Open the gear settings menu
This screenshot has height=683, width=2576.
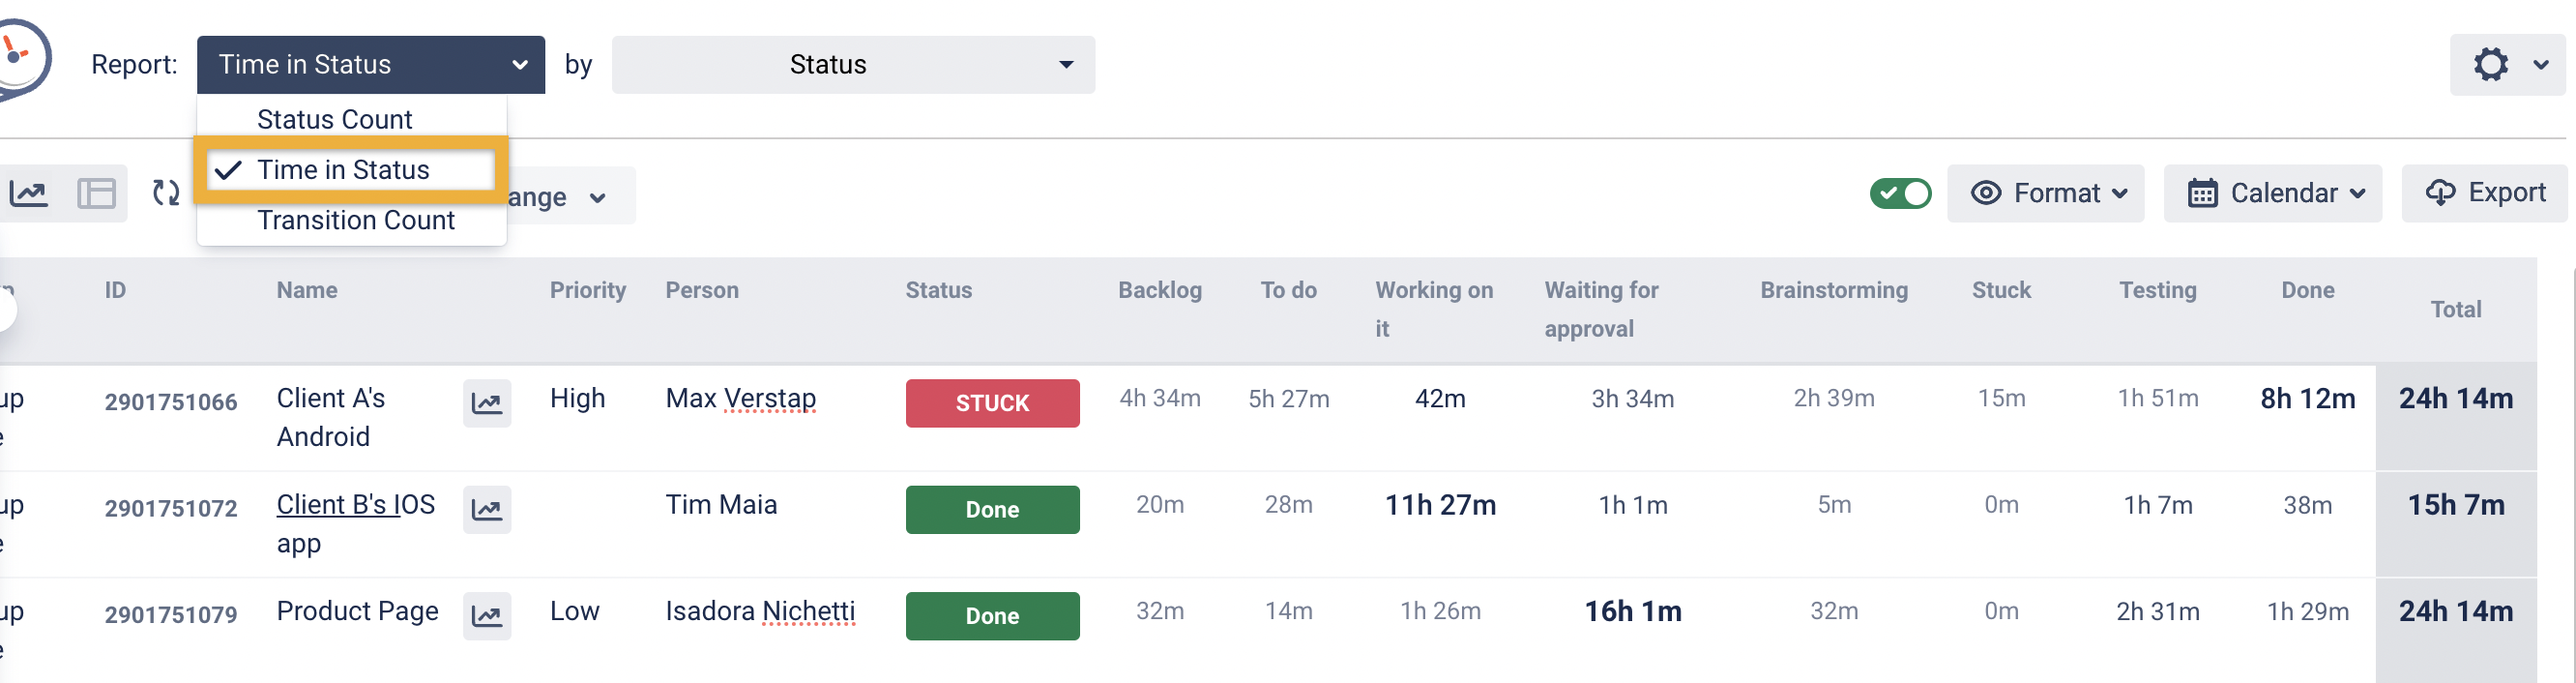click(x=2506, y=65)
